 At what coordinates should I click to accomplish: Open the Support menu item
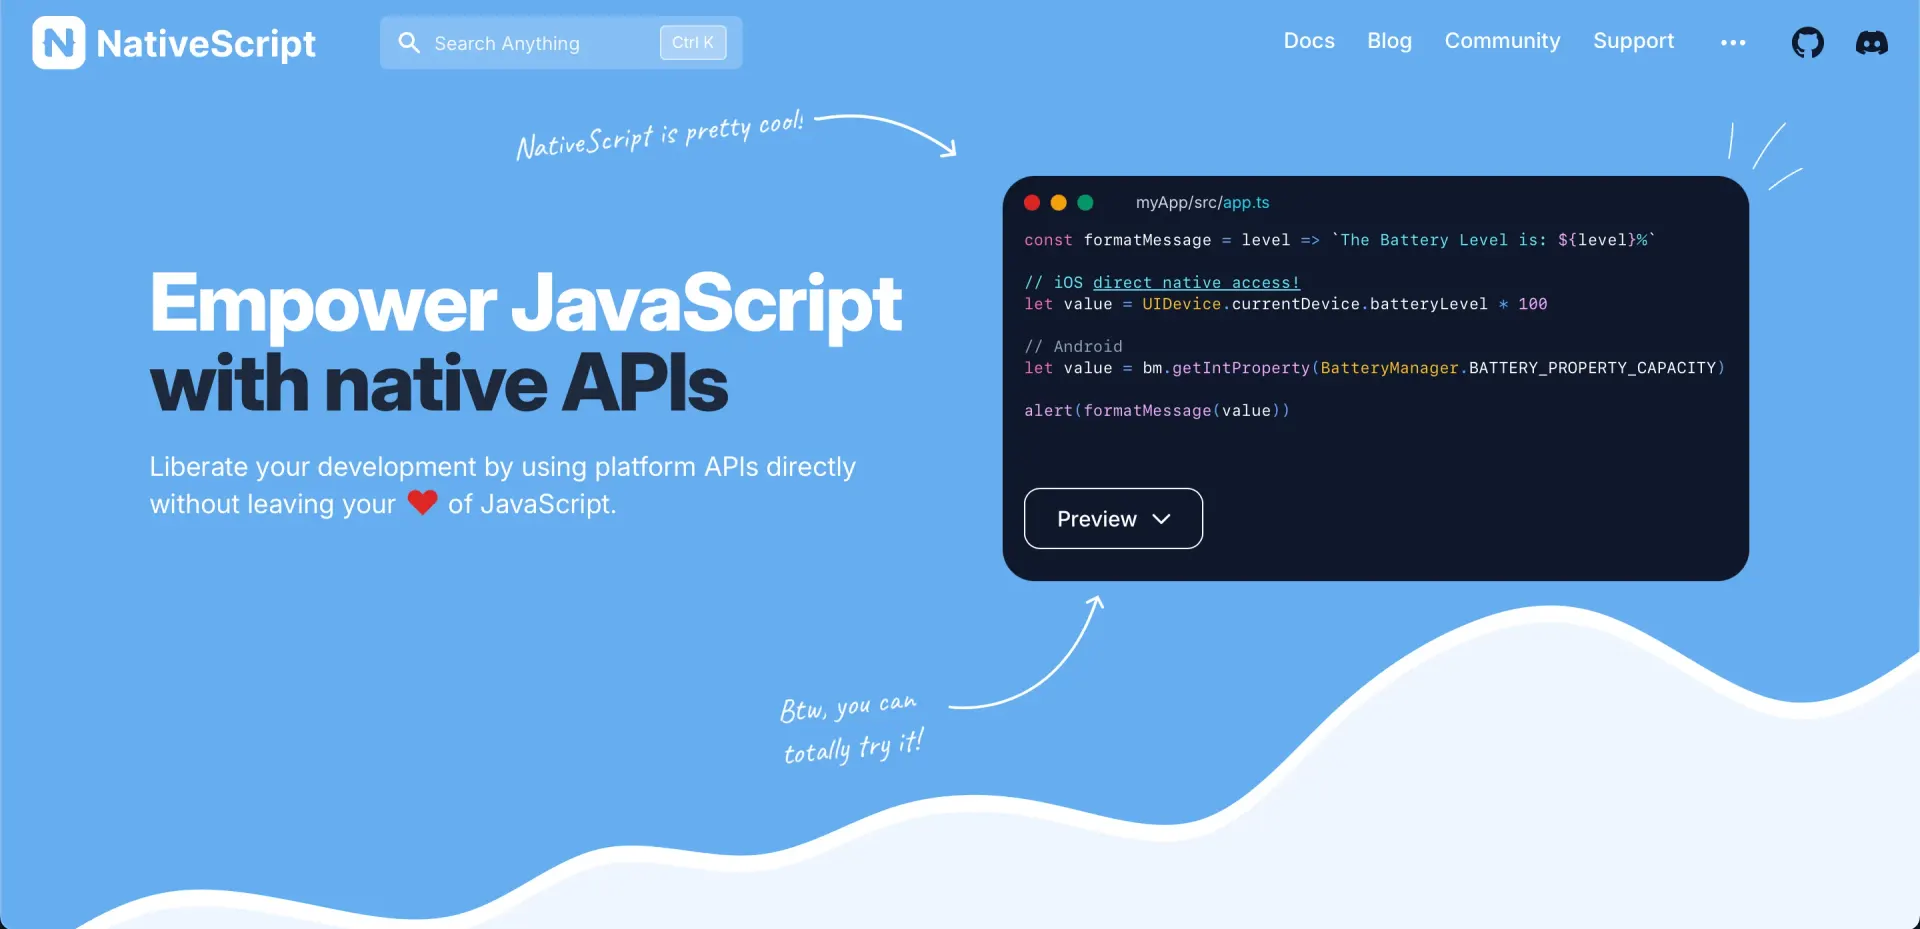click(x=1633, y=41)
